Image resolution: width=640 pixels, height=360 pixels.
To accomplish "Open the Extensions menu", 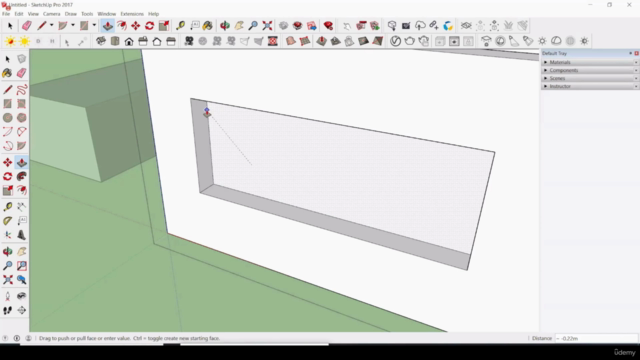I will 132,14.
